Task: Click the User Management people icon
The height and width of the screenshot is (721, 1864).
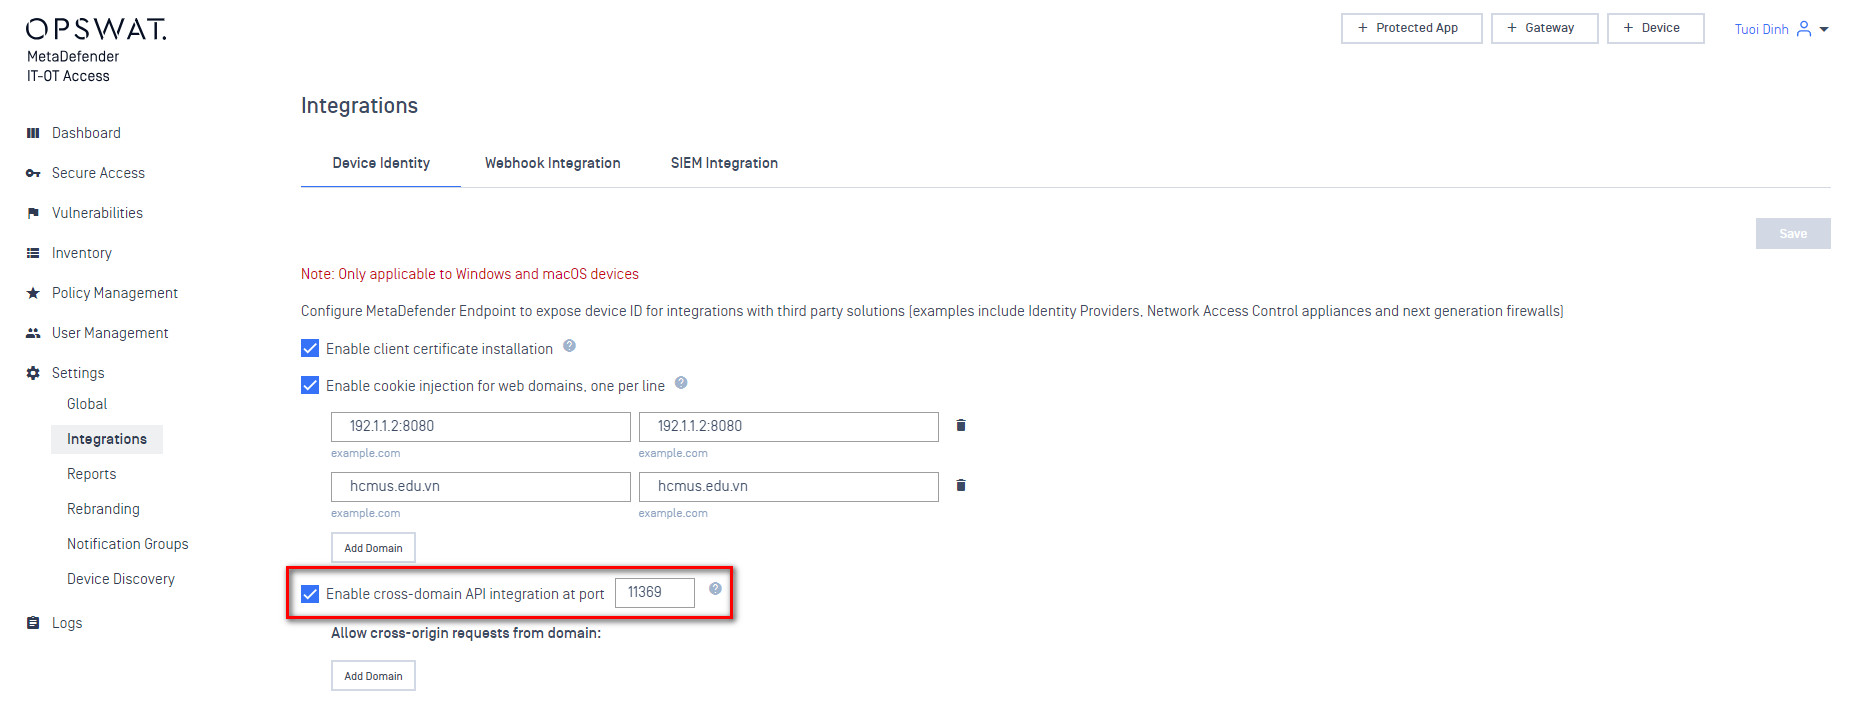Action: (33, 333)
